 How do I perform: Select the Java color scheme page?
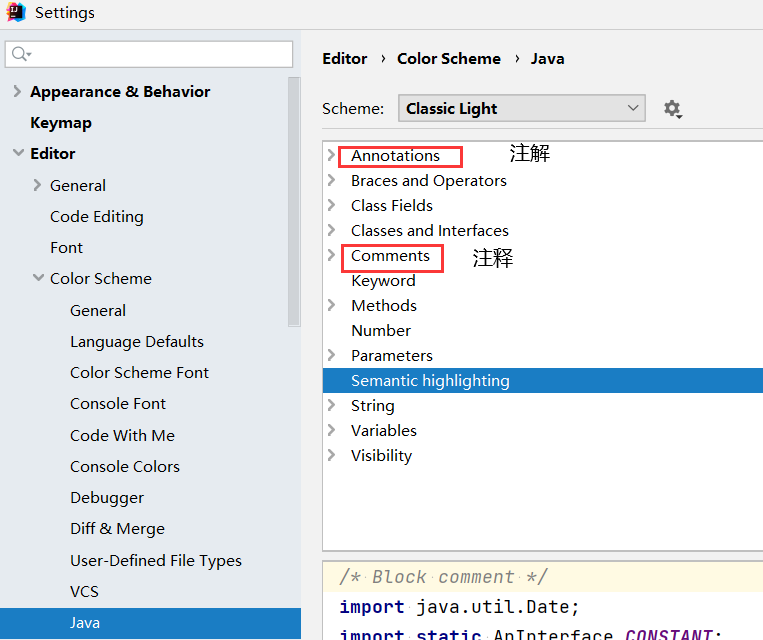click(85, 623)
